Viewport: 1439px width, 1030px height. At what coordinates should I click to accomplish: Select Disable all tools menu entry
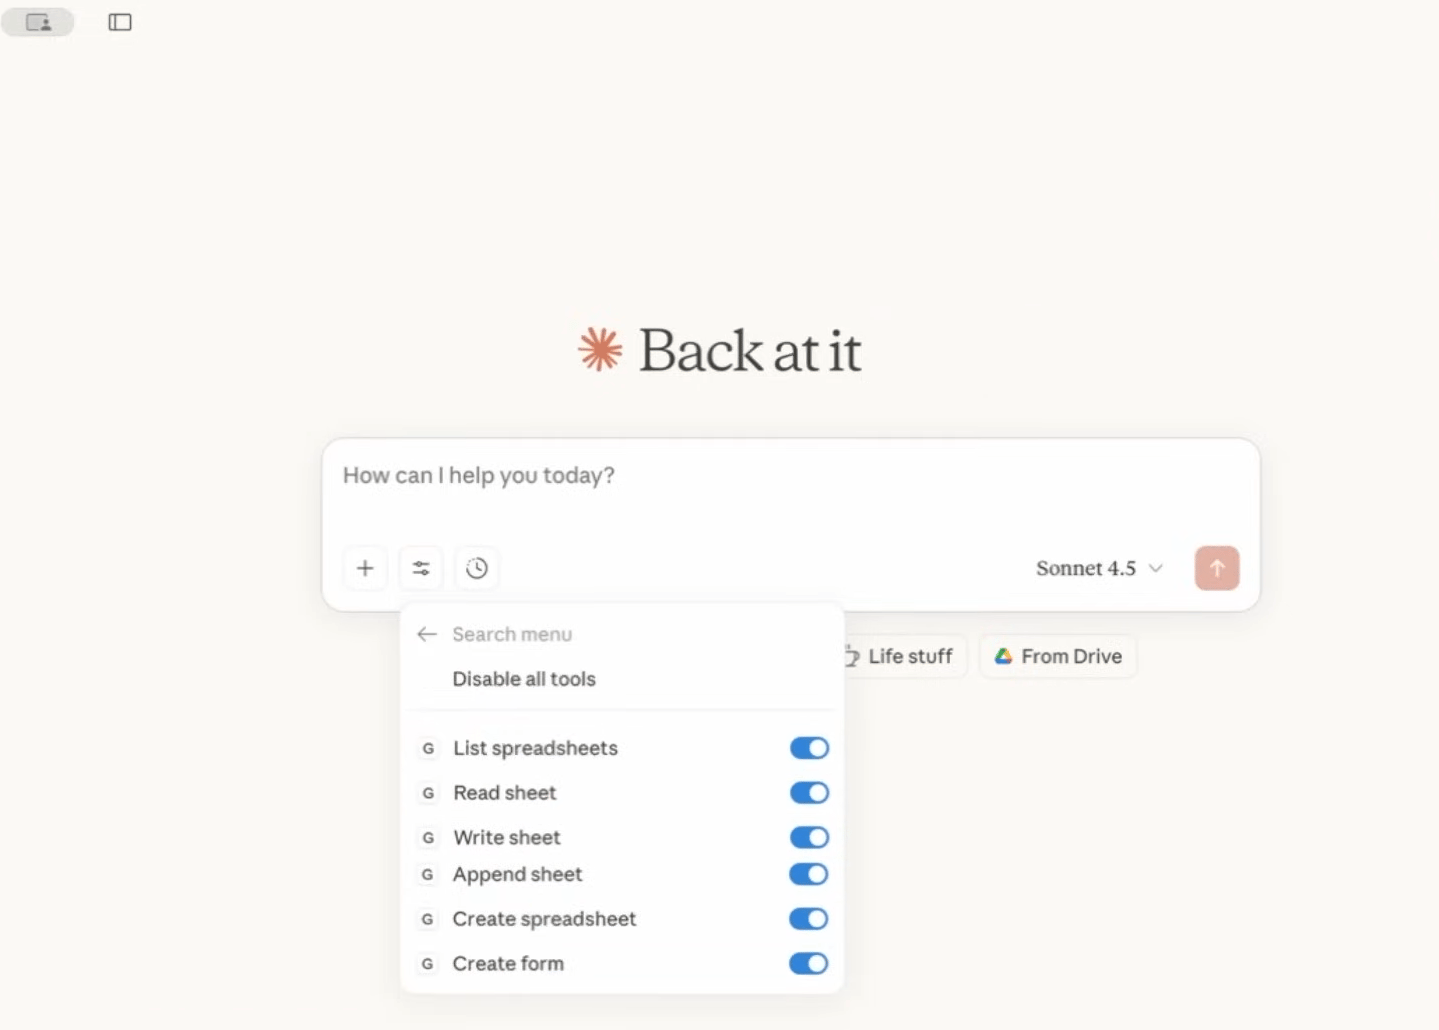524,679
